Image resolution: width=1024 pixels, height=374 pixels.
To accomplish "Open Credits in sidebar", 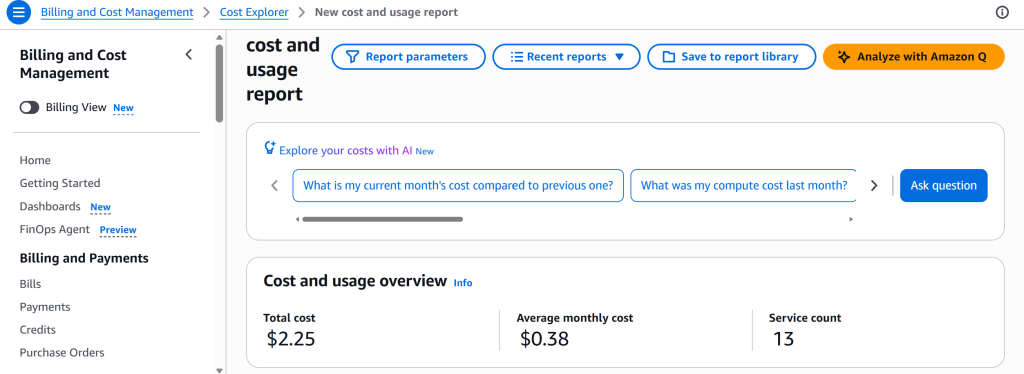I will coord(38,330).
